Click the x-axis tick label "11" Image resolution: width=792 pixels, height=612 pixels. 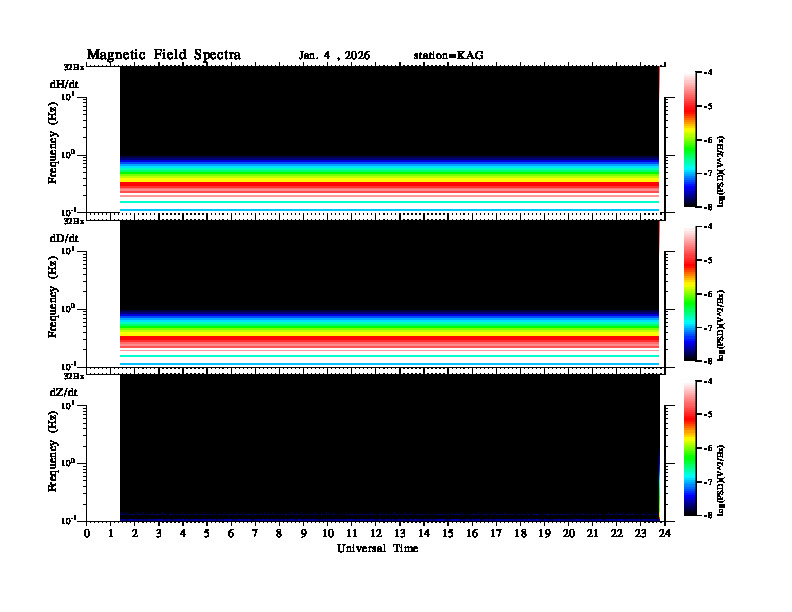pyautogui.click(x=352, y=533)
